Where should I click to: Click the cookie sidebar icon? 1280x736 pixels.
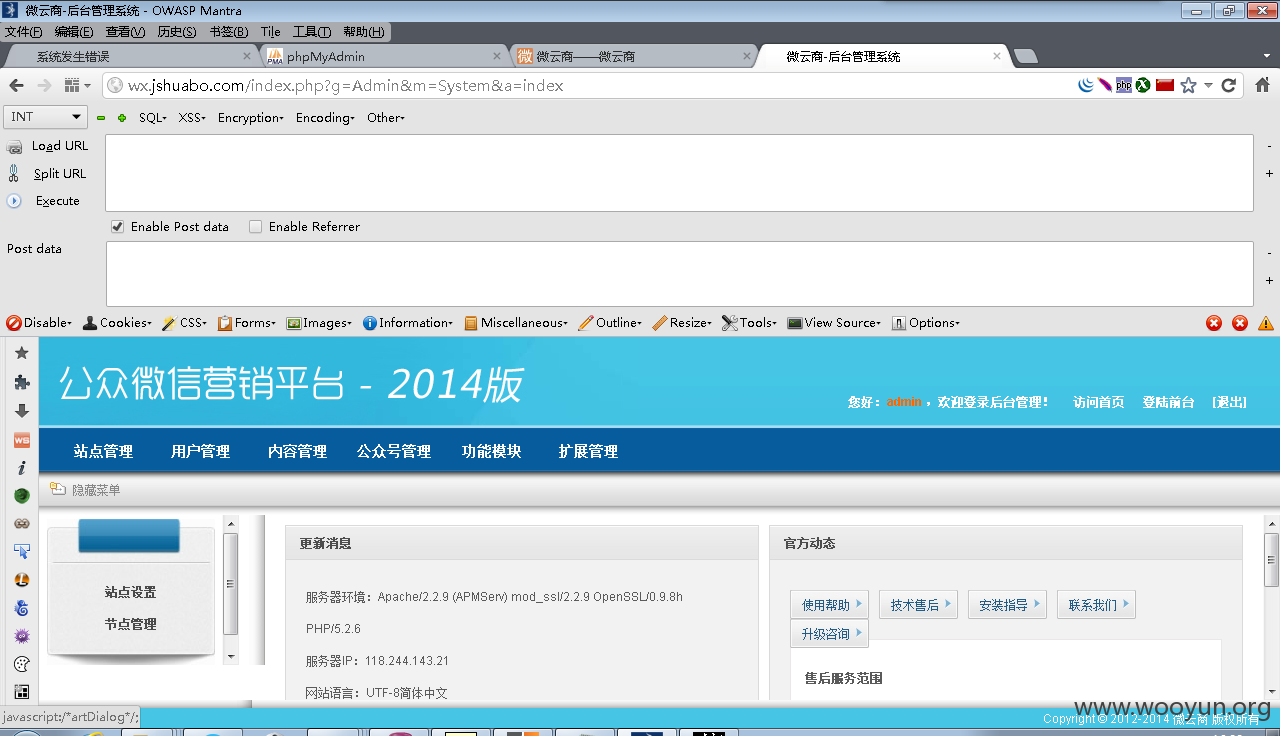point(21,664)
